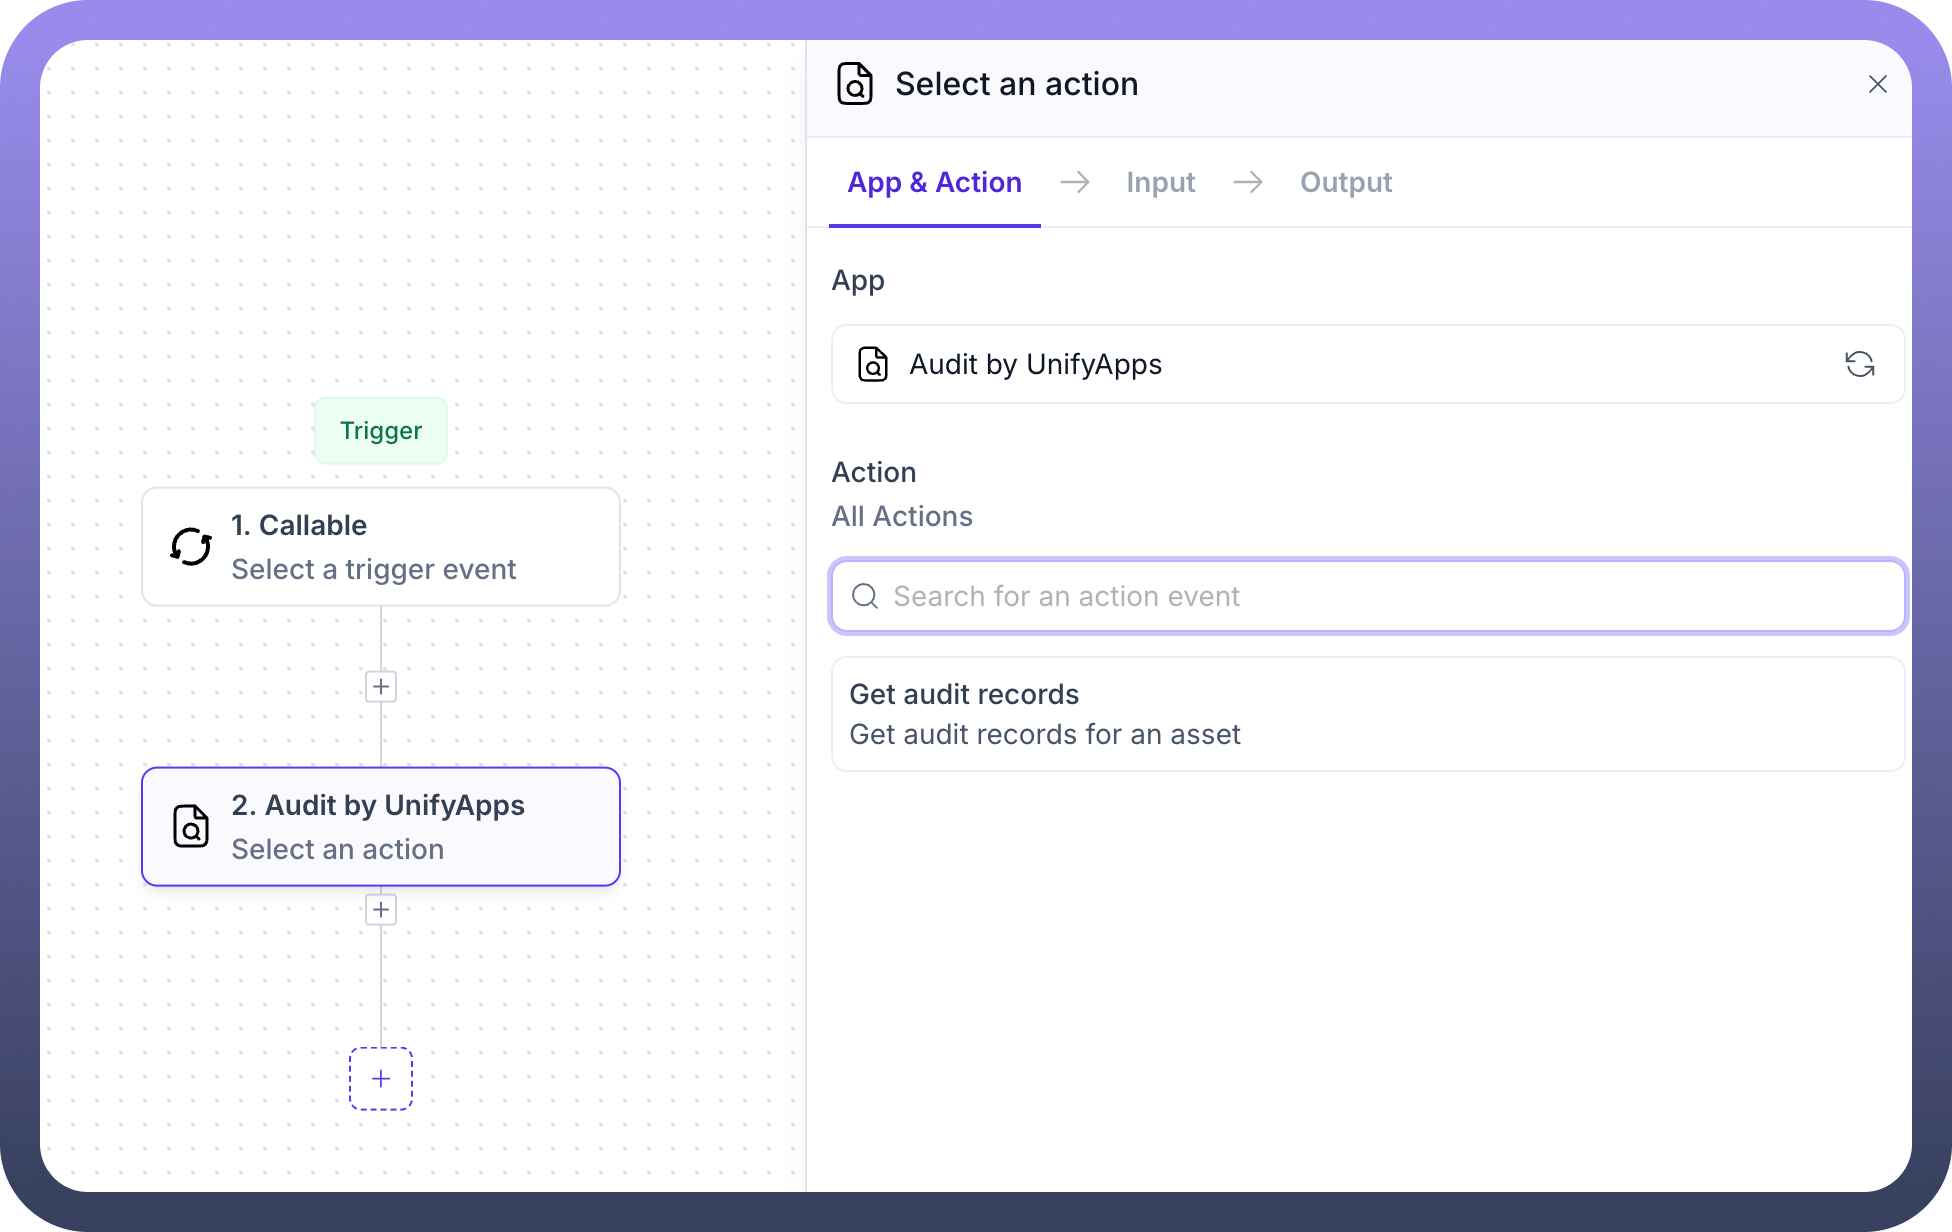Viewport: 1952px width, 1232px height.
Task: Focus the Search for an action event field
Action: point(1380,597)
